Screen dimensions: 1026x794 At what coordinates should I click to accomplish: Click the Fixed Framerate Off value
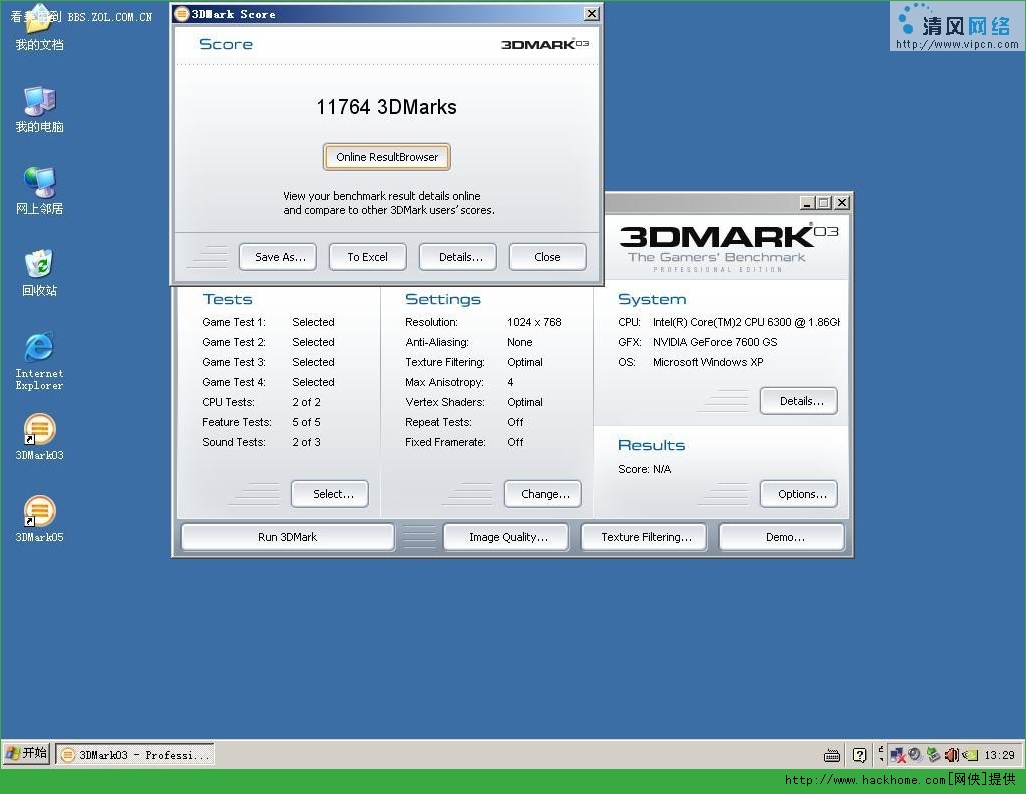tap(515, 442)
